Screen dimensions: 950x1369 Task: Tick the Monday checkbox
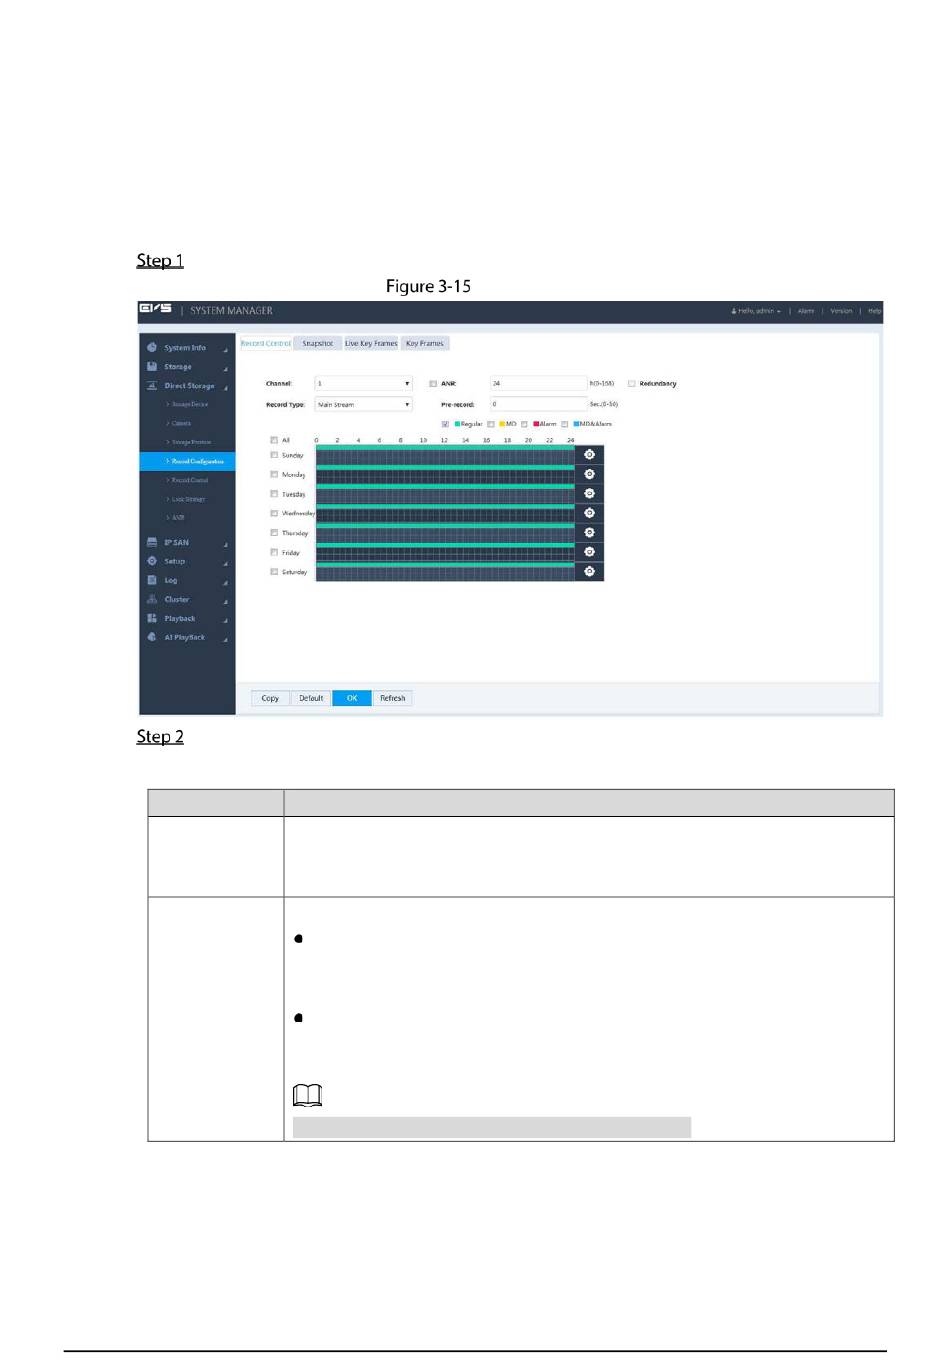274,474
